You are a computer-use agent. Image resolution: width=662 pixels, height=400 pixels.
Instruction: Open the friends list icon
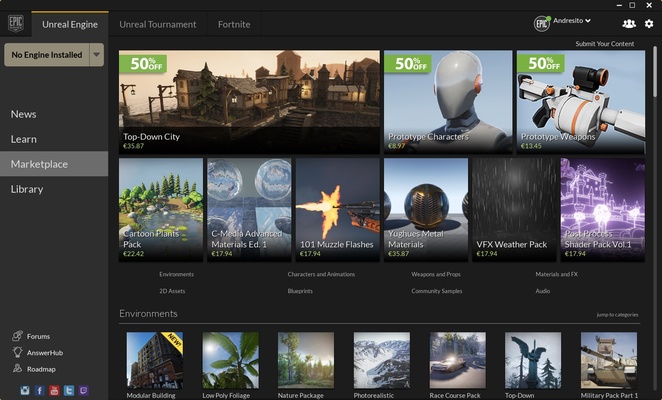629,24
